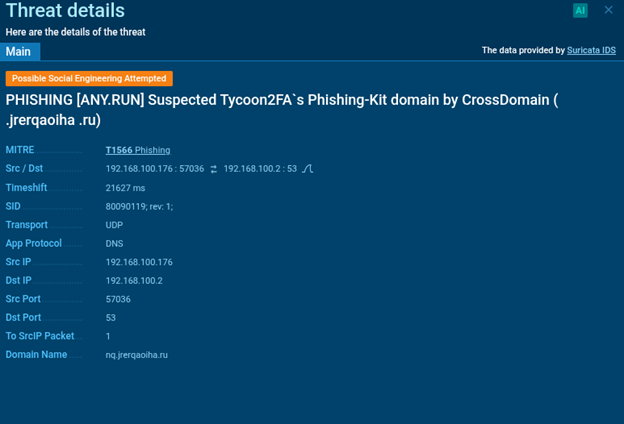Click the Src IP value 192.168.100.176

(139, 262)
